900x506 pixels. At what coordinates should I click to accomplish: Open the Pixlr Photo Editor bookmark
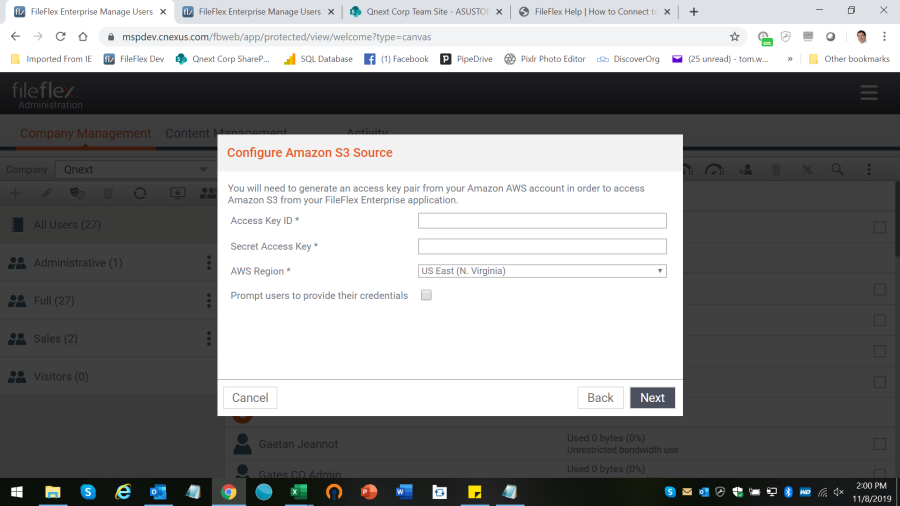[x=545, y=59]
